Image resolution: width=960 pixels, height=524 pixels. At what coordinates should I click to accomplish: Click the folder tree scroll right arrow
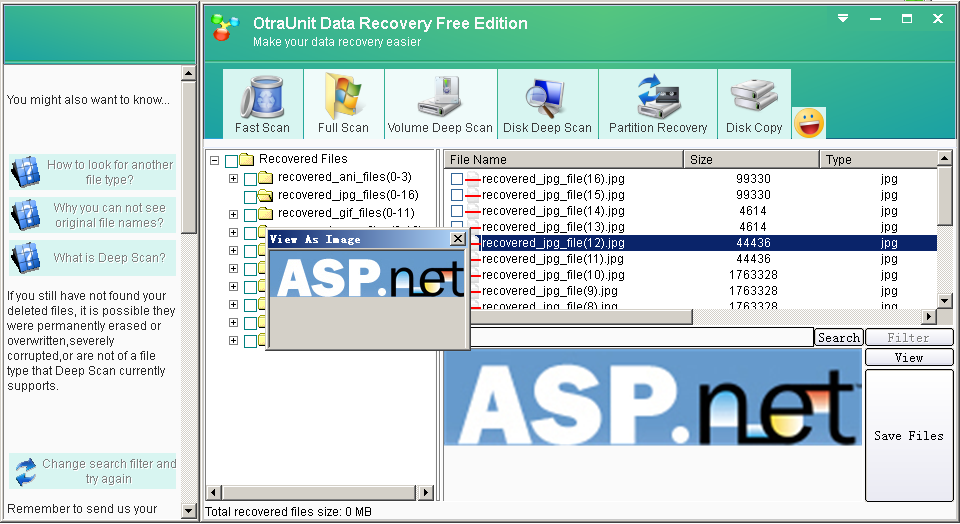point(426,492)
